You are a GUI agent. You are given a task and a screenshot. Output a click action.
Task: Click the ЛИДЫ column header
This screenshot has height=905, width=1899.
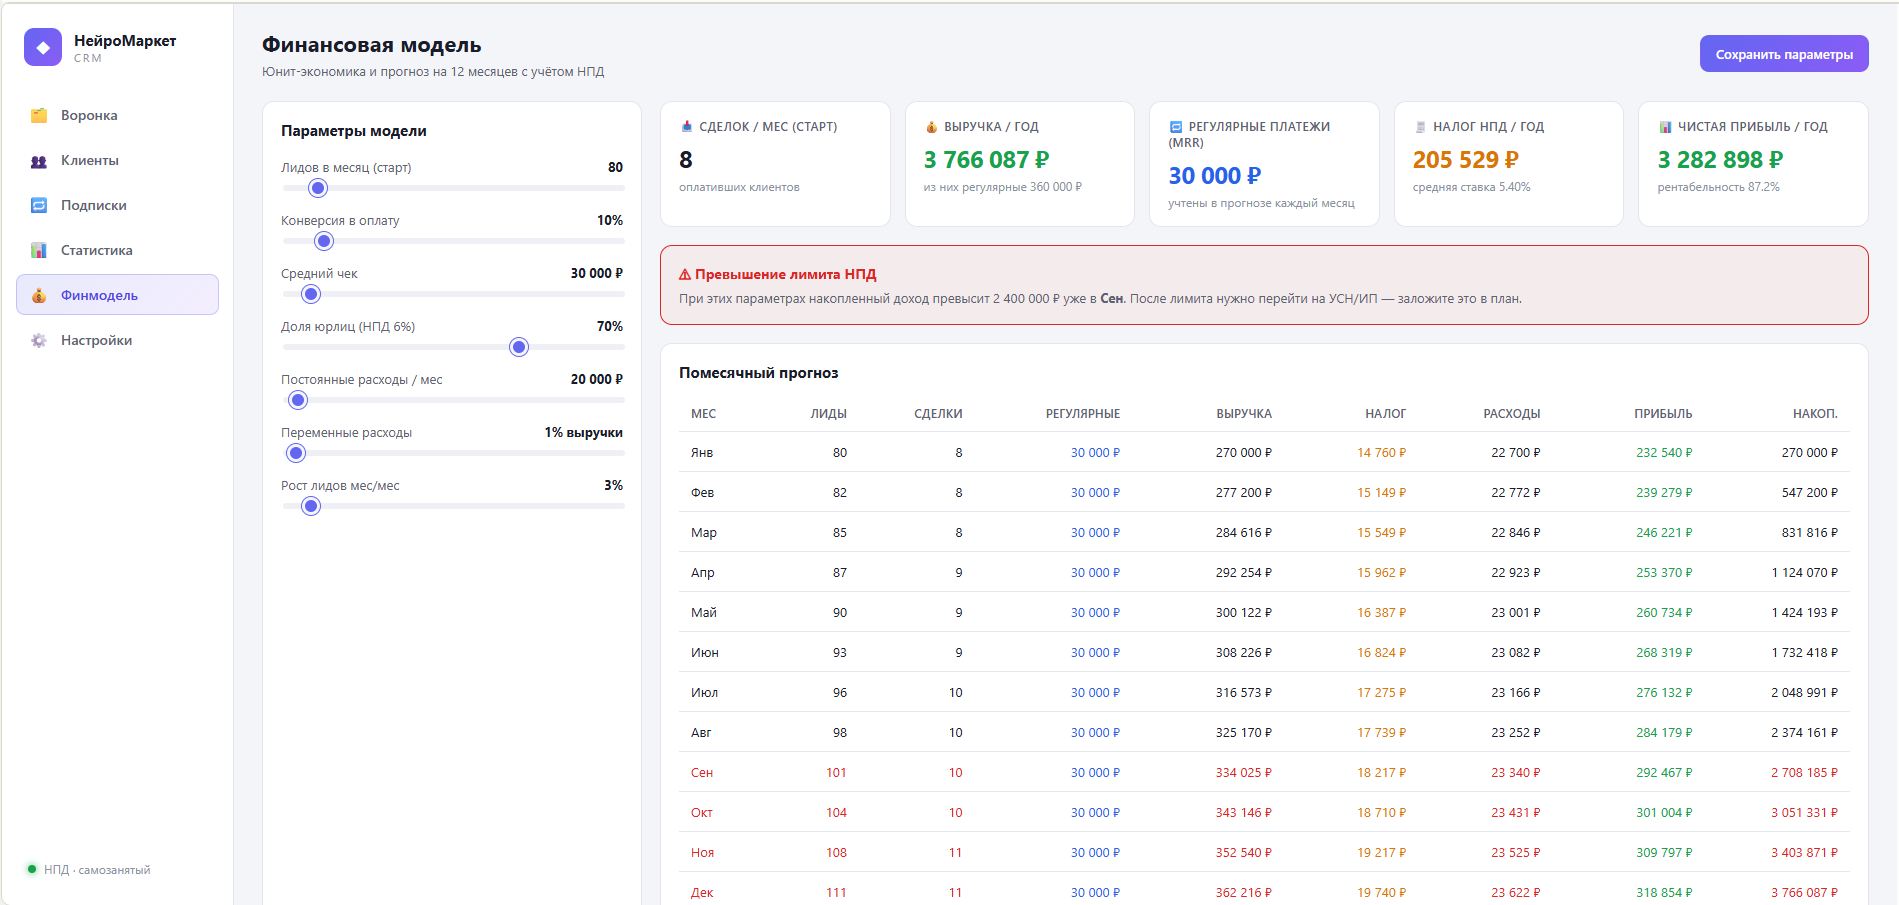point(828,413)
